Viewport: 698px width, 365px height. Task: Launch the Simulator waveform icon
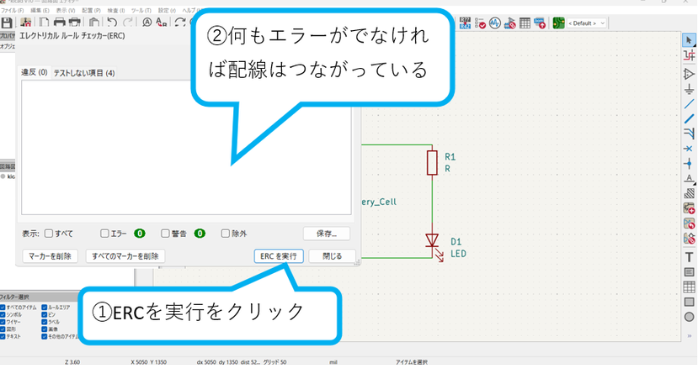[x=495, y=23]
